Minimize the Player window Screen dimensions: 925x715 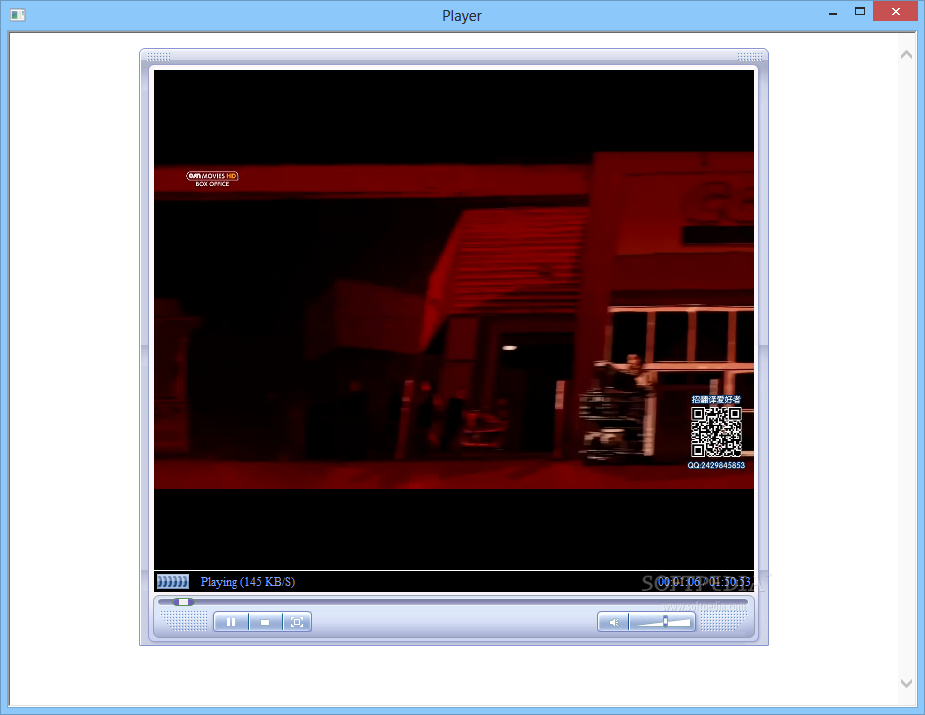click(x=833, y=13)
